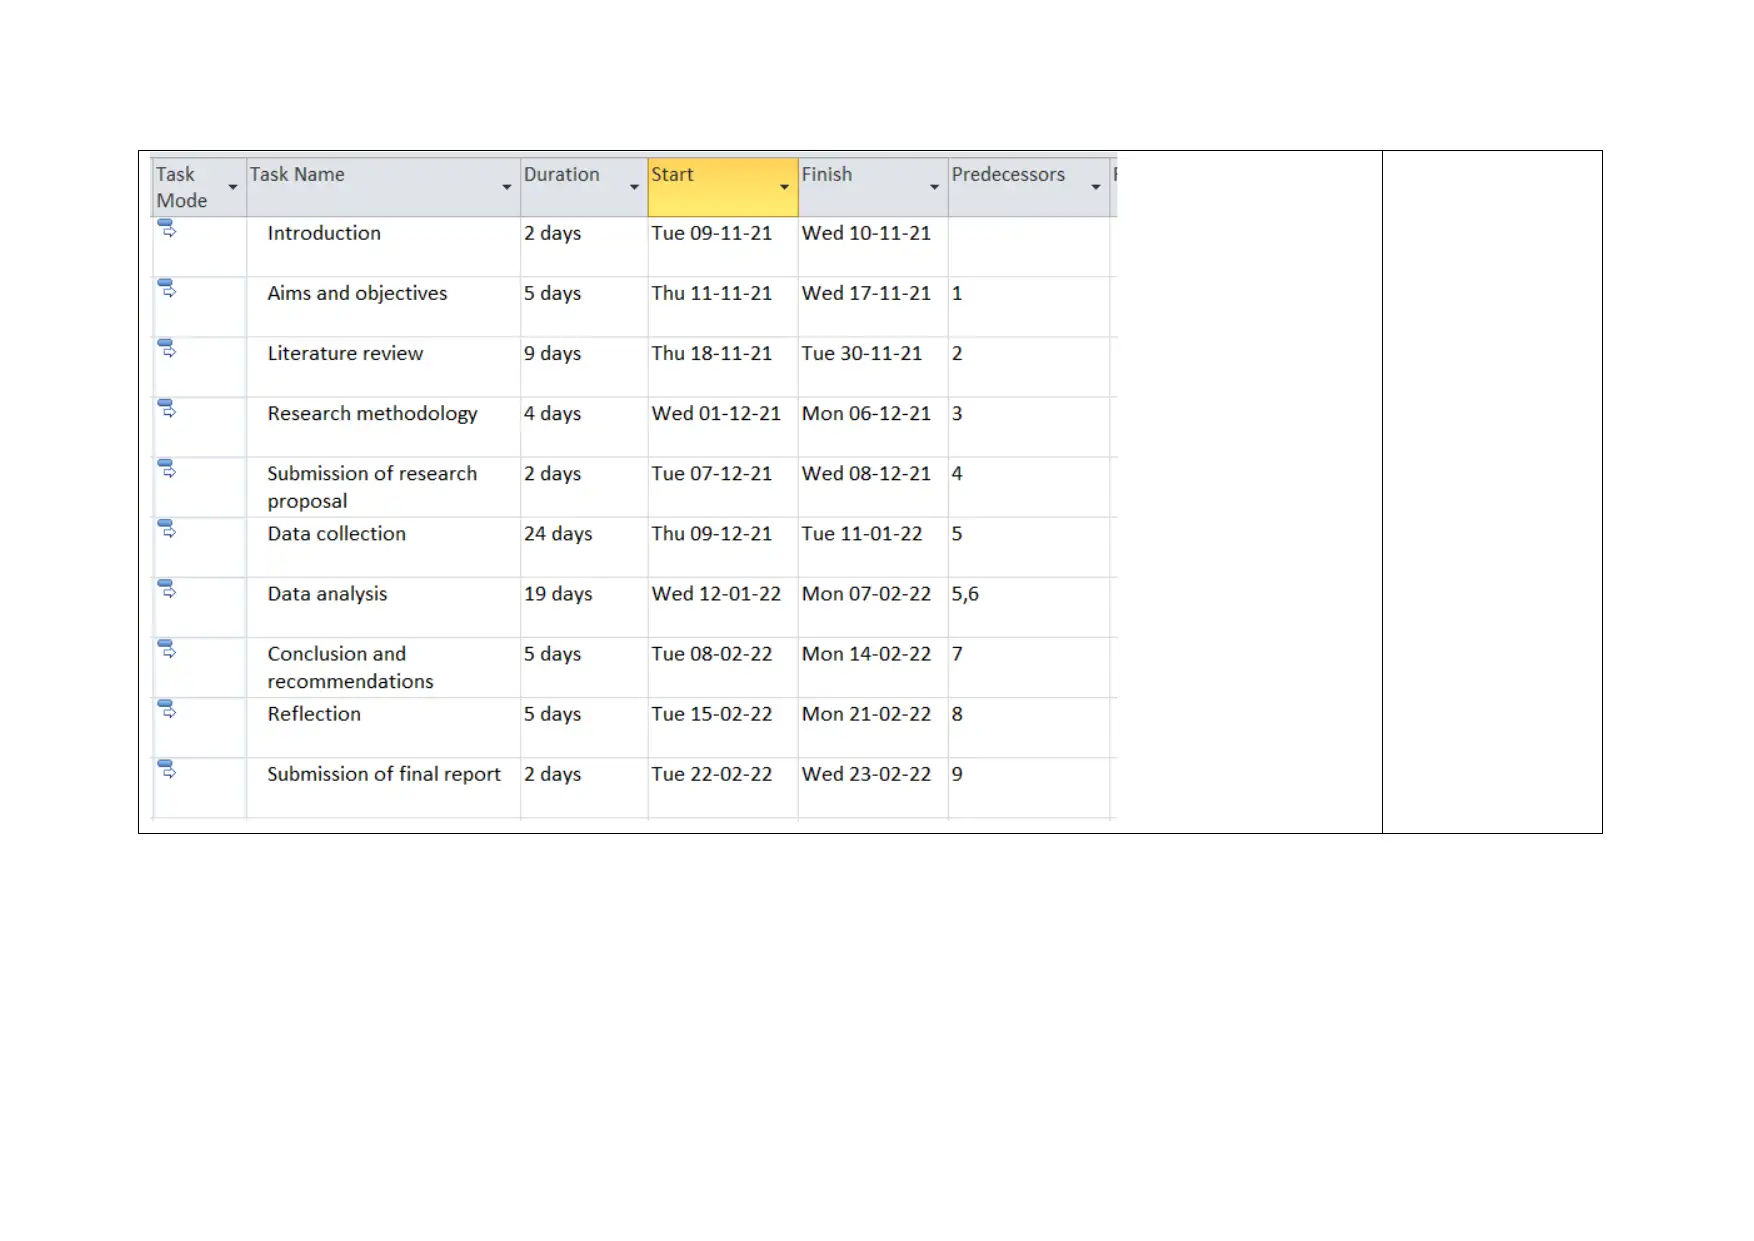Click task mode icon for Aims and objectives
Viewport: 1754px width, 1241px height.
[x=167, y=289]
